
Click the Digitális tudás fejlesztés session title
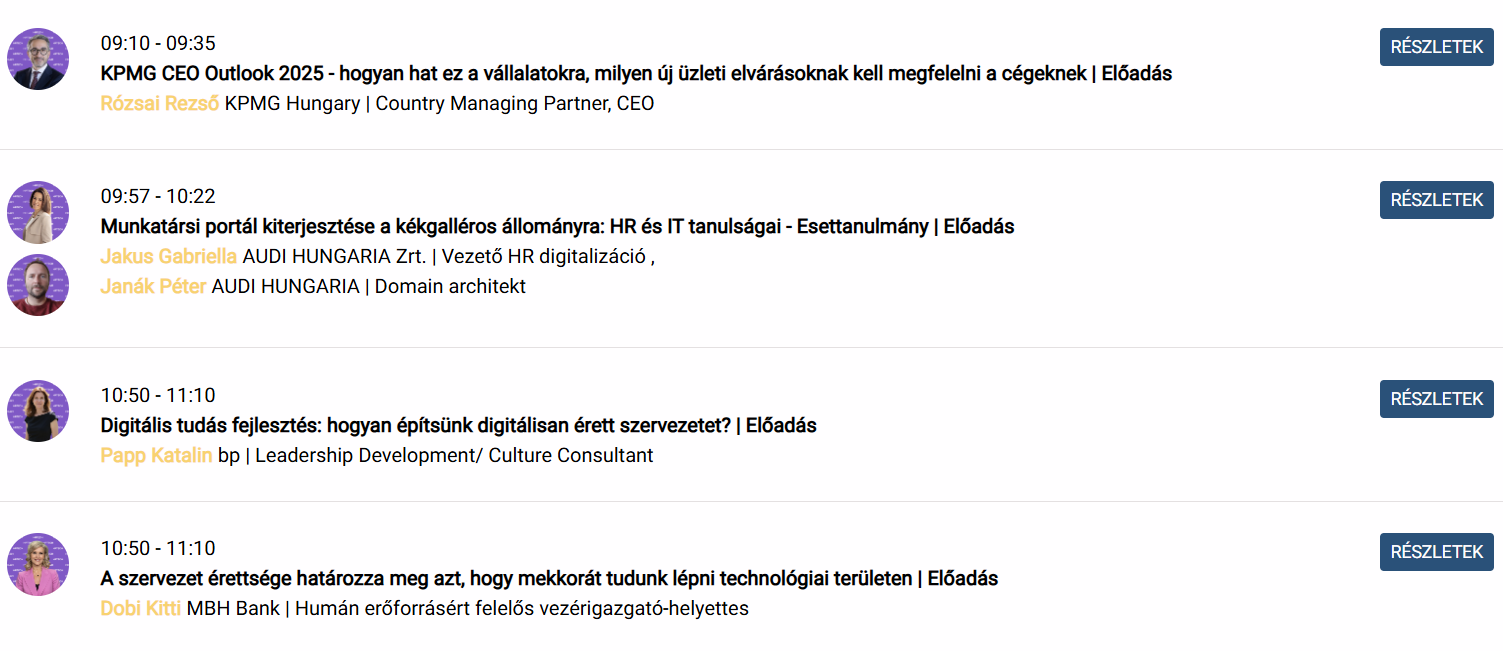point(458,425)
